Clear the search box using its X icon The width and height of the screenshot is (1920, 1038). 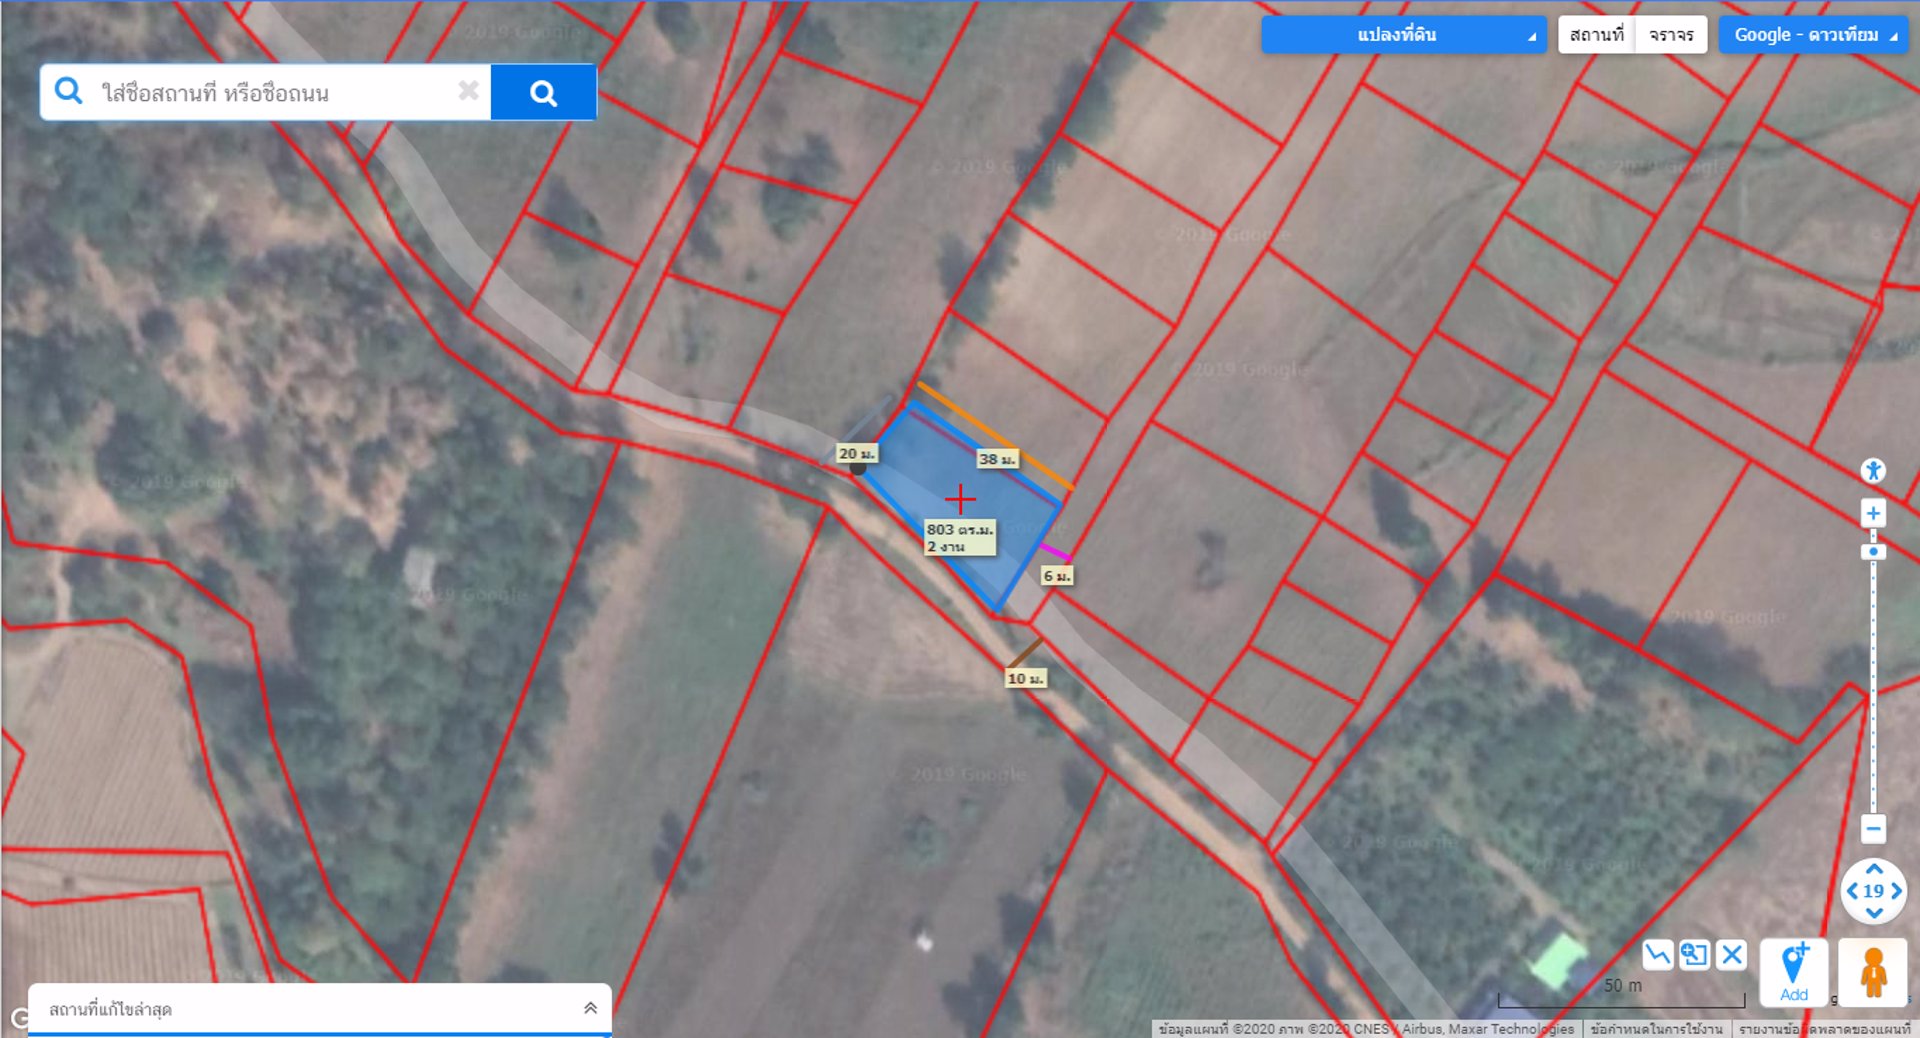coord(469,91)
